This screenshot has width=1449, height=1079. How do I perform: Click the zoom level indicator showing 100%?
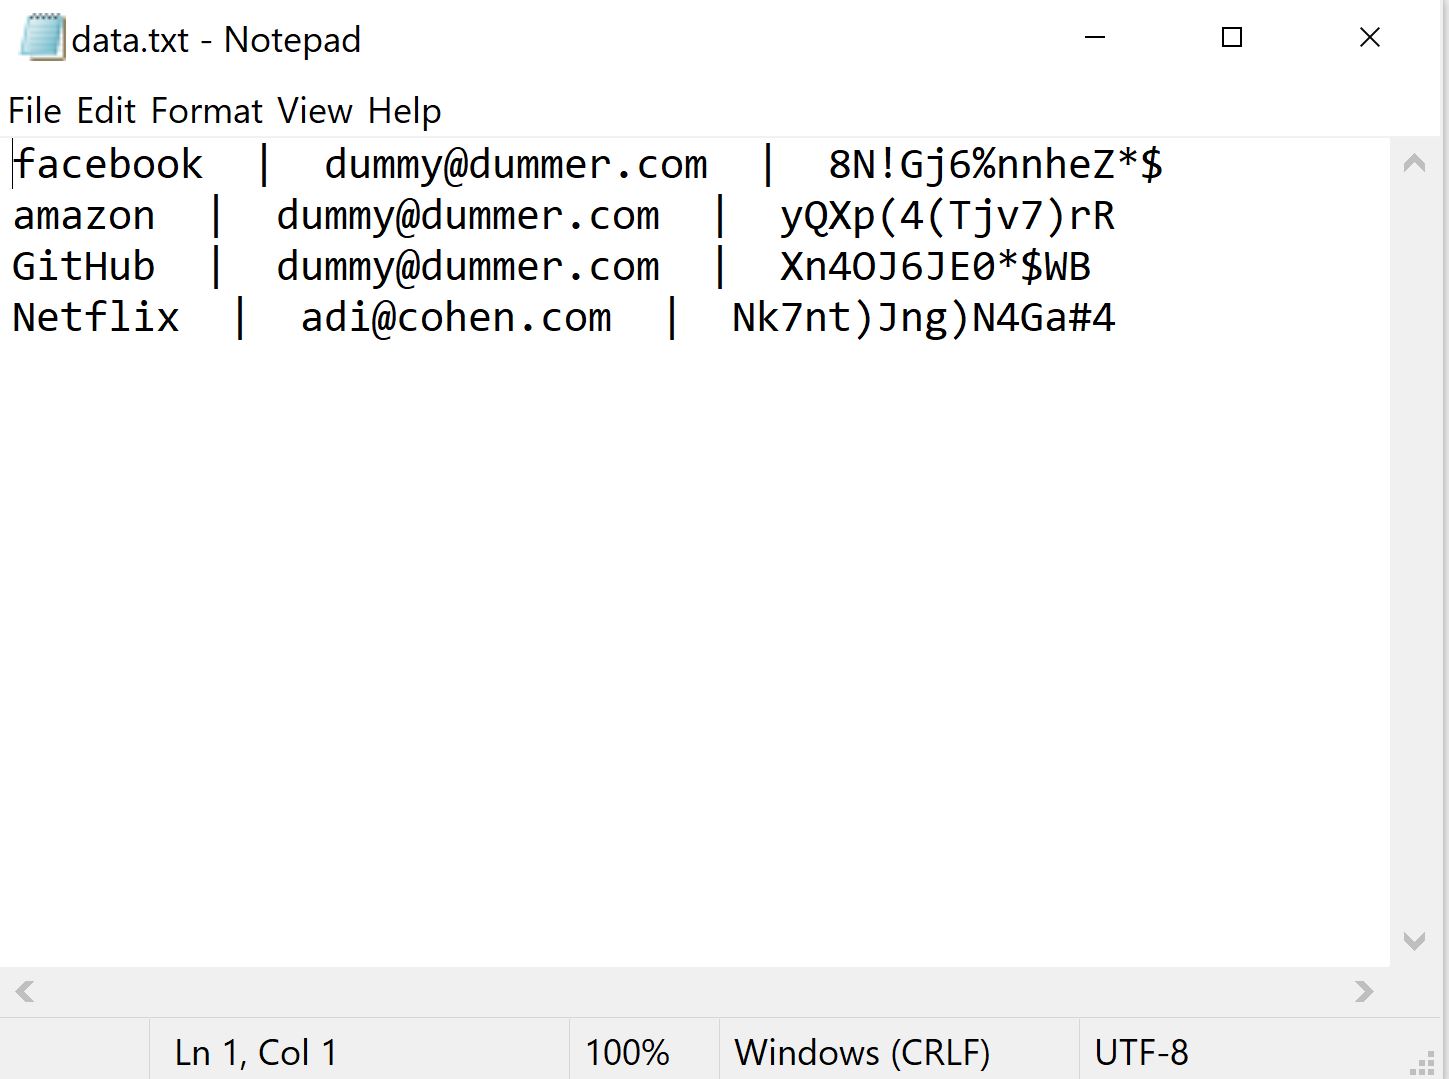tap(628, 1052)
